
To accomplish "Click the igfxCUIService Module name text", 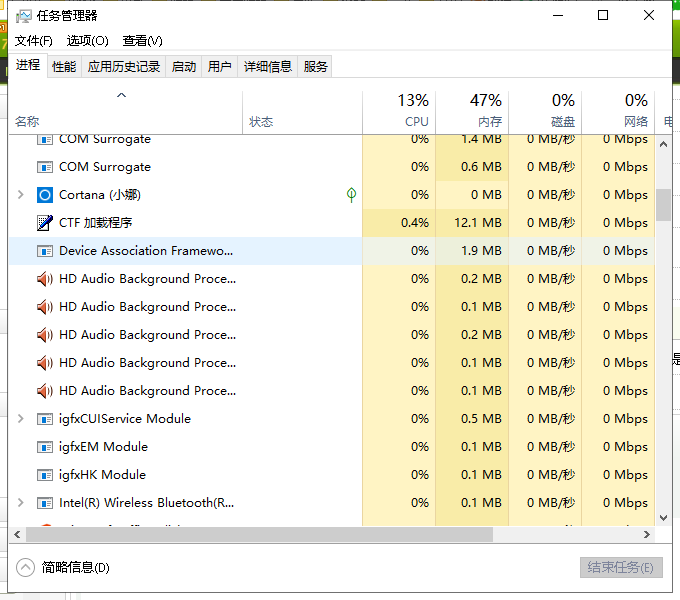I will (x=125, y=419).
